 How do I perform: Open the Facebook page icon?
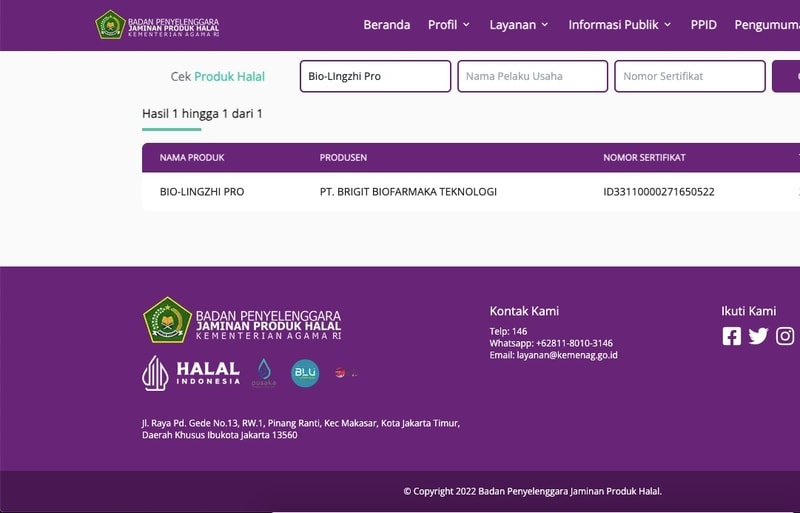click(x=732, y=336)
